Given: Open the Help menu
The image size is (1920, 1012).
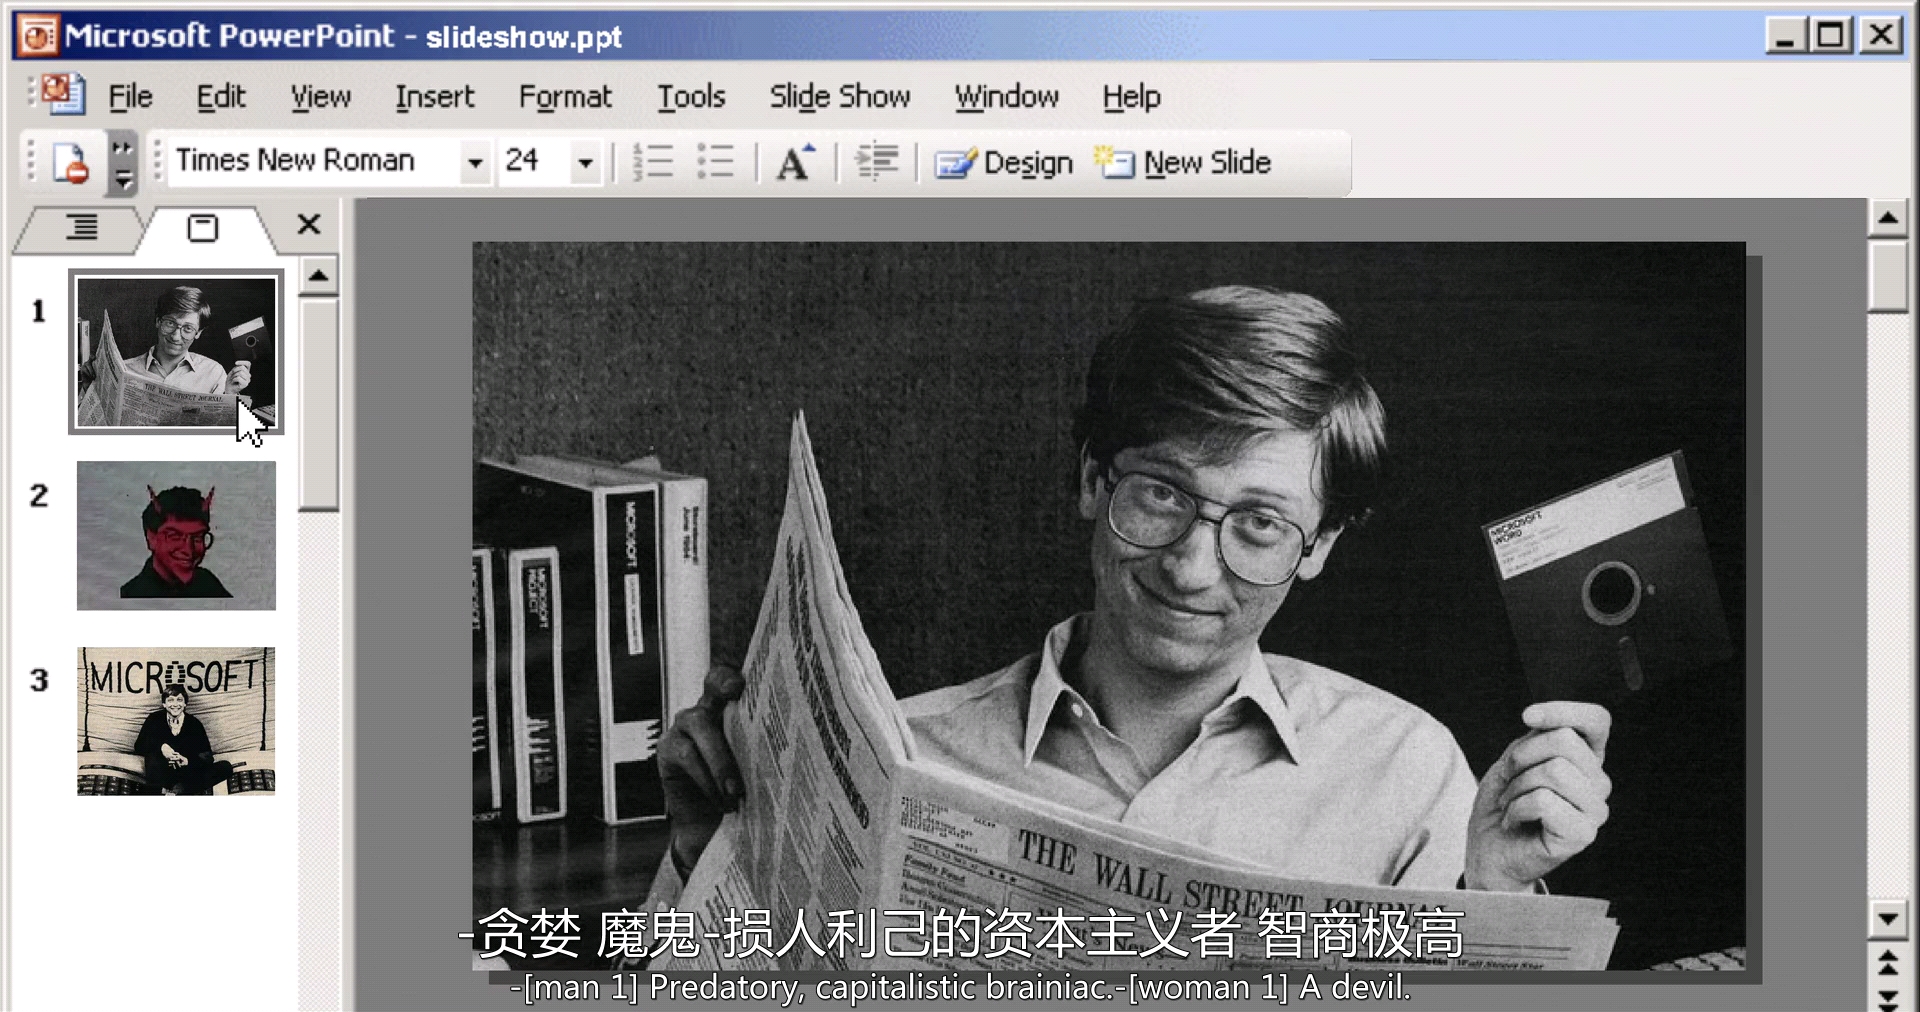Looking at the screenshot, I should pos(1132,97).
